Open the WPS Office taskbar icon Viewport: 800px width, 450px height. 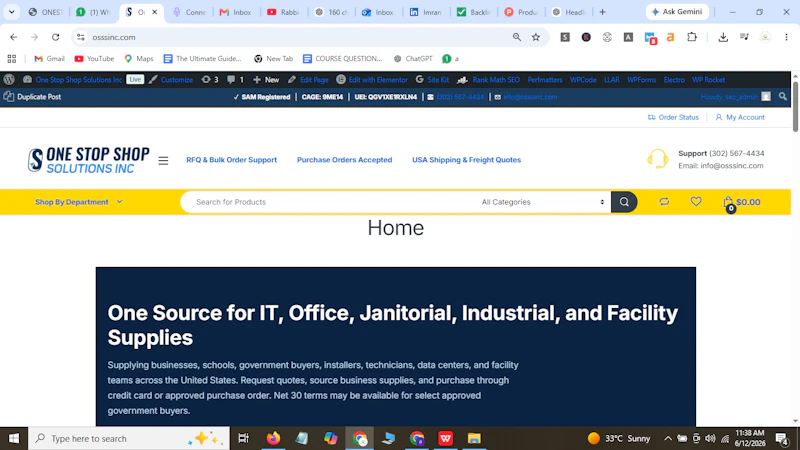pyautogui.click(x=445, y=438)
